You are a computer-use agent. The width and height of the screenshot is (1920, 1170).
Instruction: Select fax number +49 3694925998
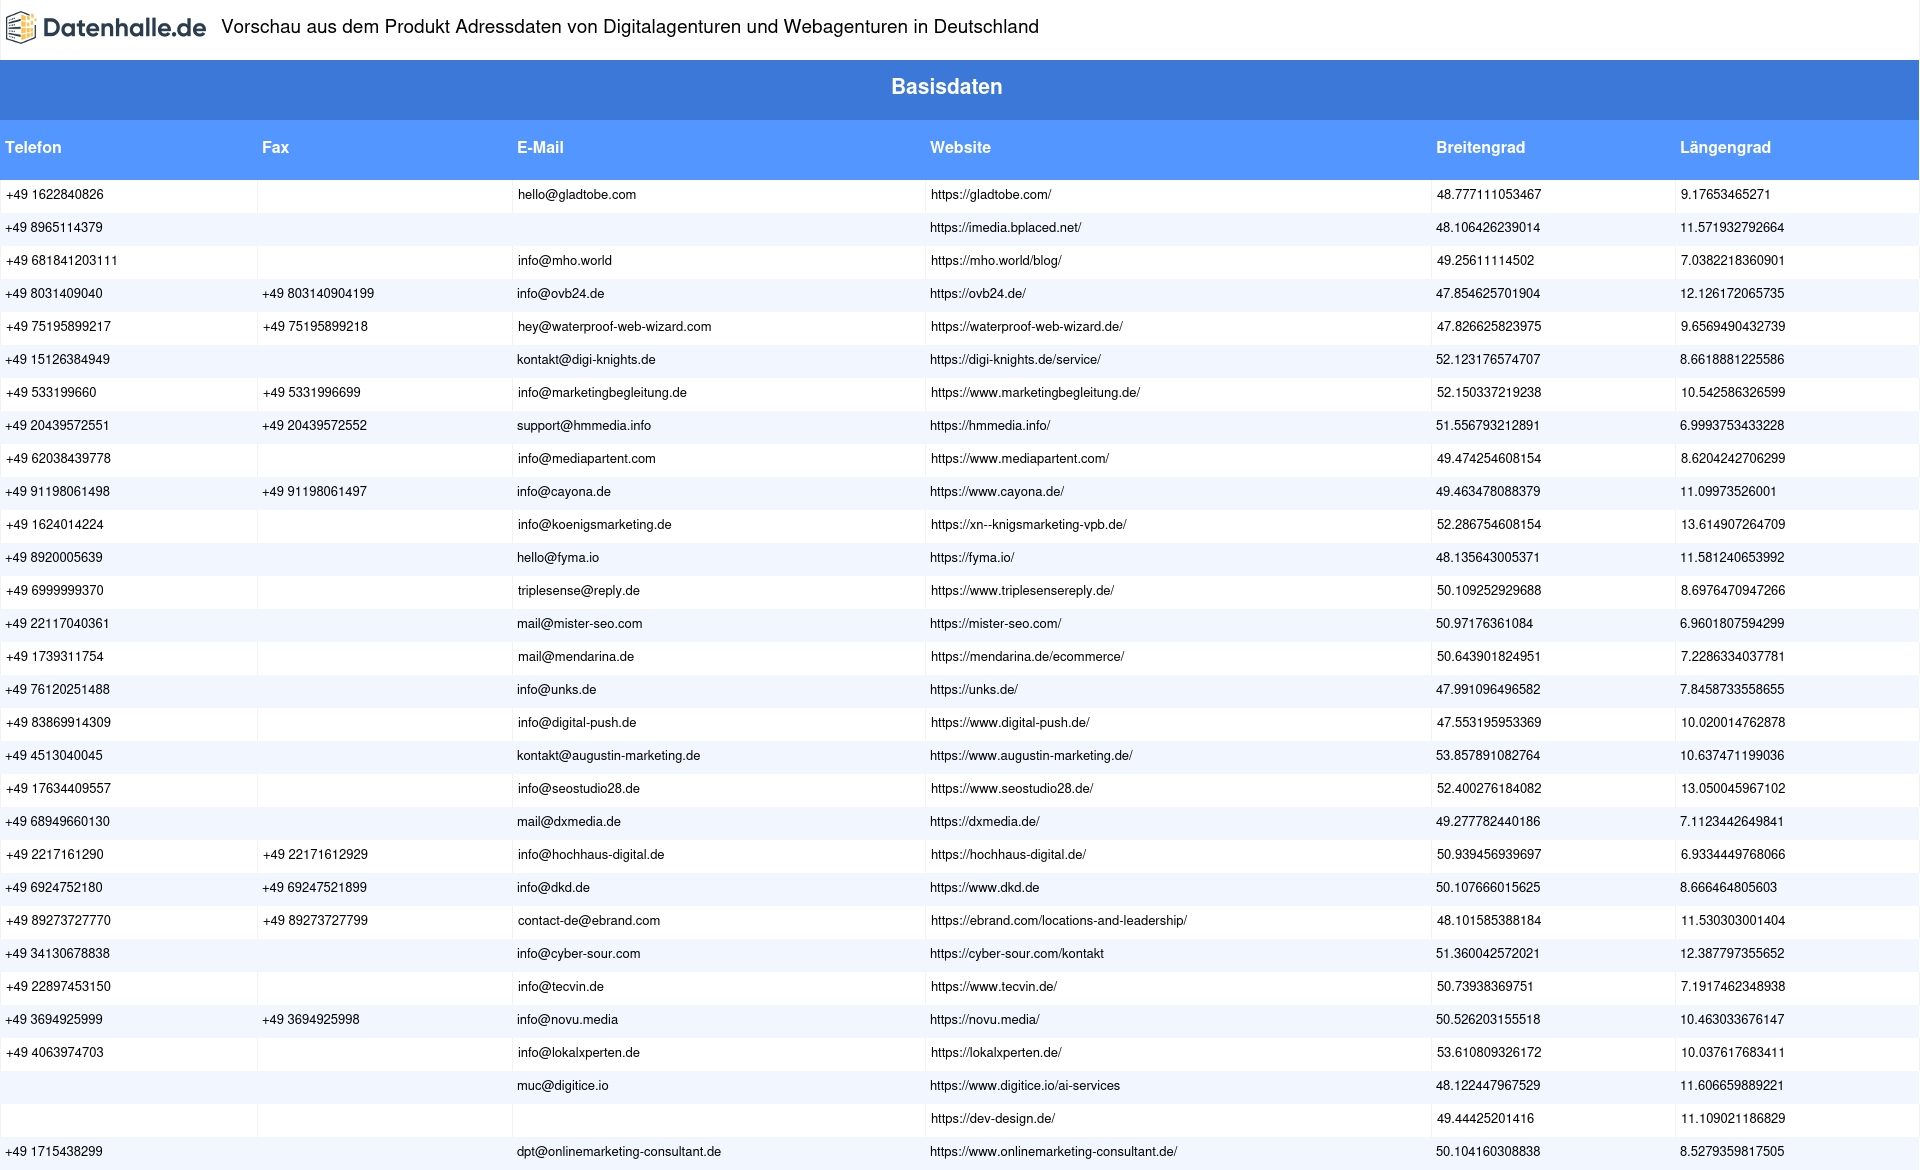(x=311, y=1020)
